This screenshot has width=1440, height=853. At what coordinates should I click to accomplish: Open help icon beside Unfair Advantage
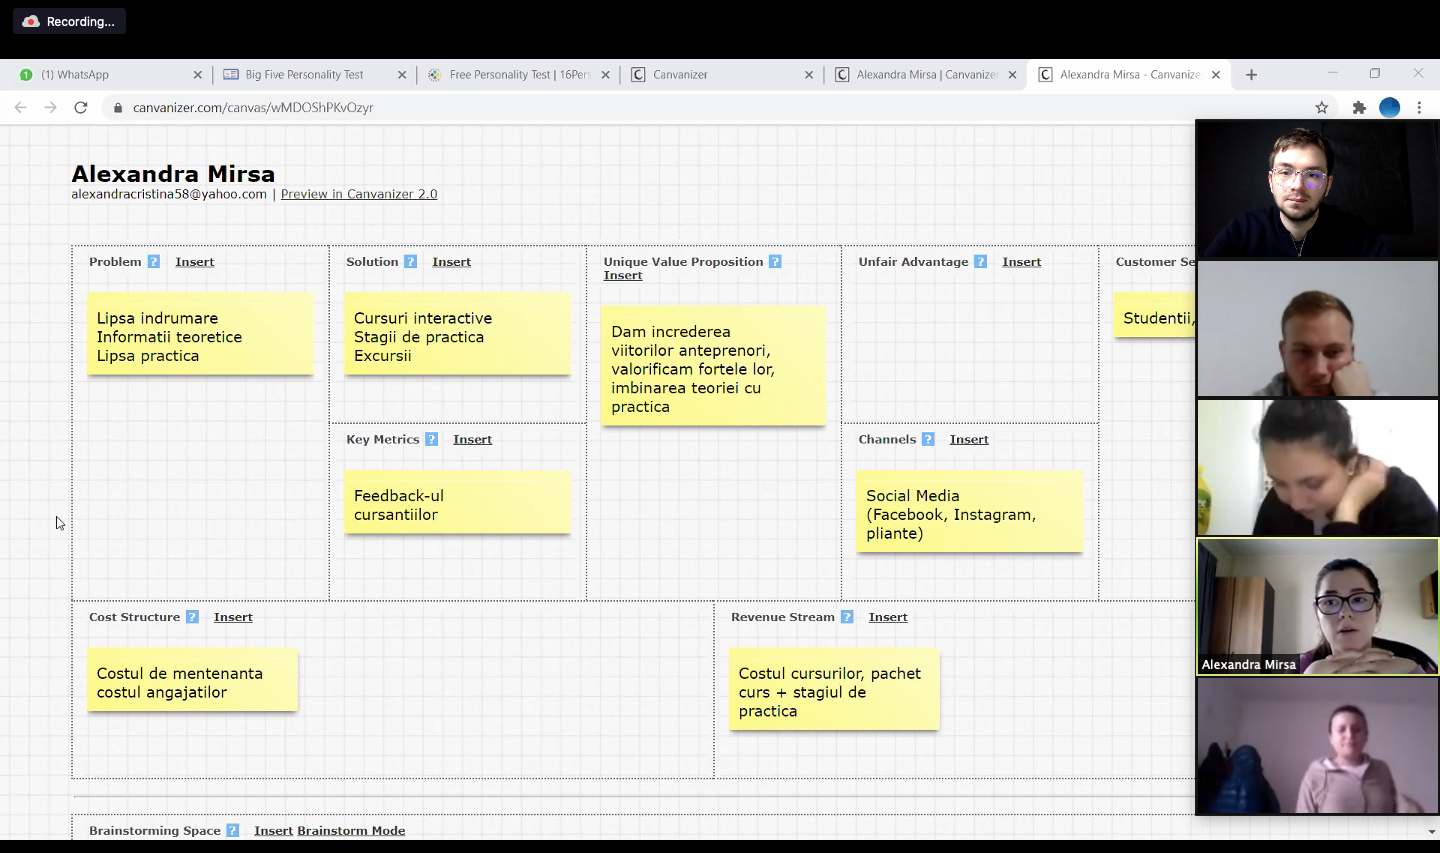click(981, 262)
